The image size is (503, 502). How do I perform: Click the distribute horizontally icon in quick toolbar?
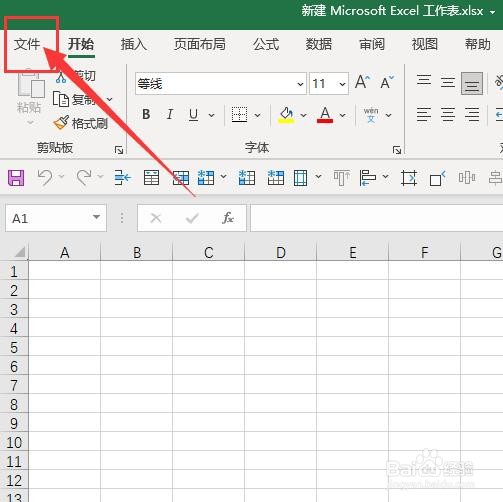tap(467, 177)
